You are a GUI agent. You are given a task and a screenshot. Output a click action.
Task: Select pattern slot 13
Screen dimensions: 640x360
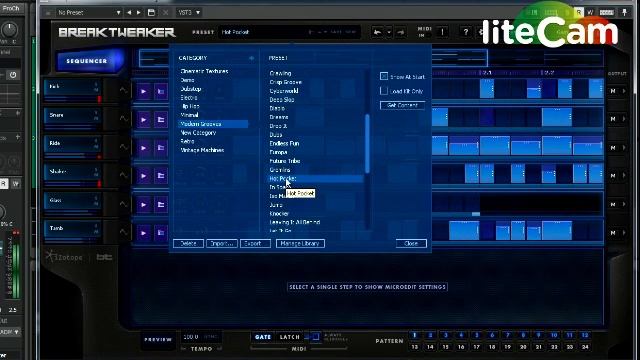click(415, 347)
